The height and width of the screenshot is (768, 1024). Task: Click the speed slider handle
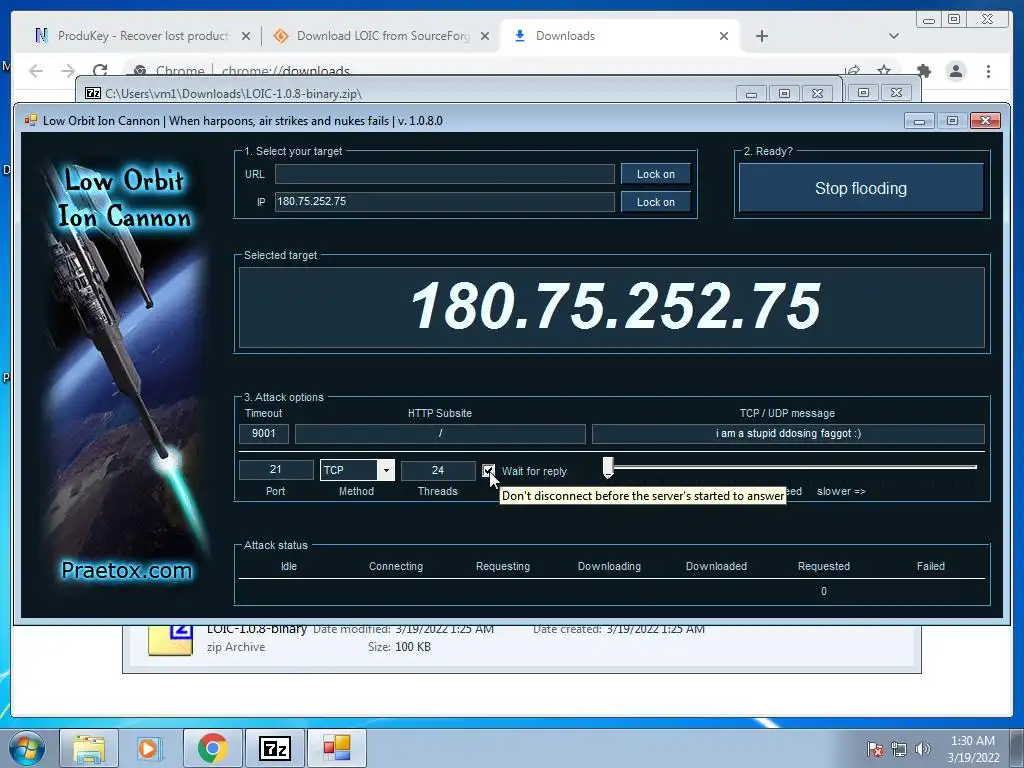pos(608,467)
